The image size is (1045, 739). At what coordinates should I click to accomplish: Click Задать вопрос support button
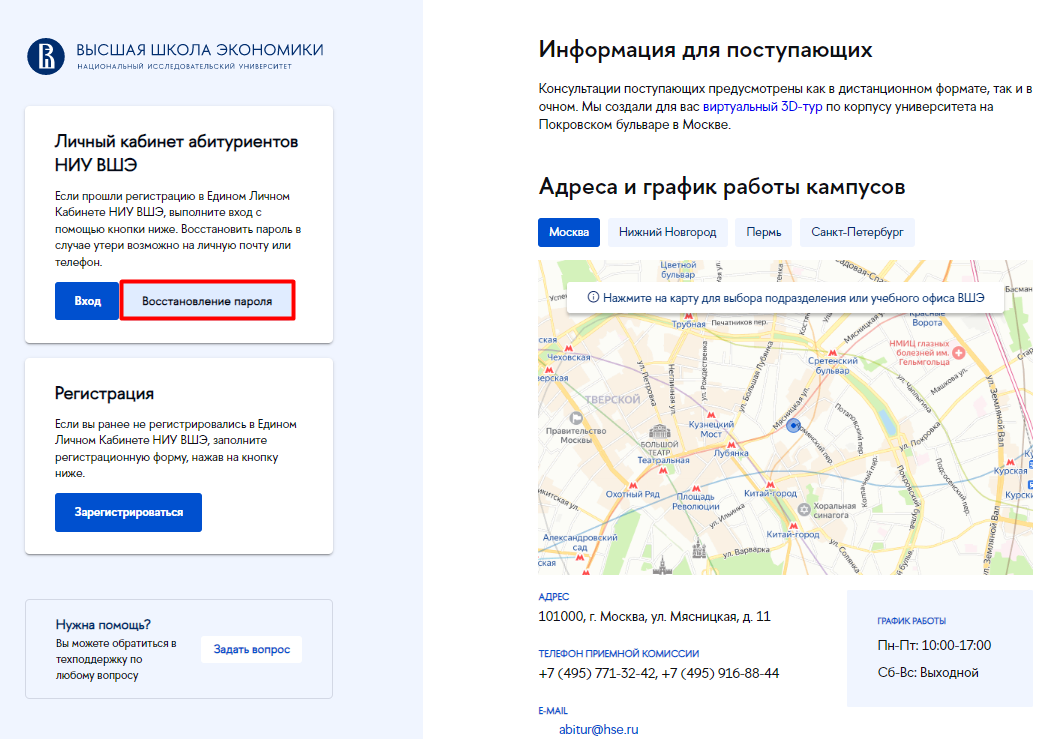tap(251, 650)
